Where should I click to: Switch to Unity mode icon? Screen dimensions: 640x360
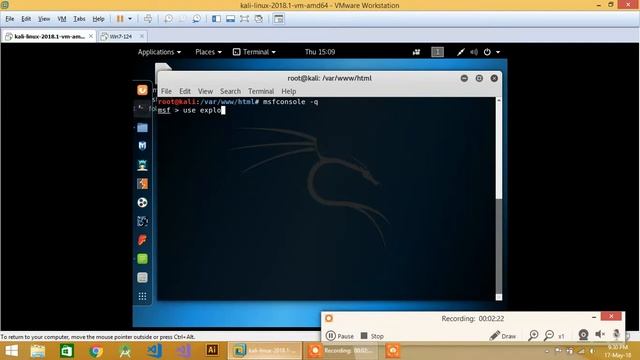coord(259,19)
